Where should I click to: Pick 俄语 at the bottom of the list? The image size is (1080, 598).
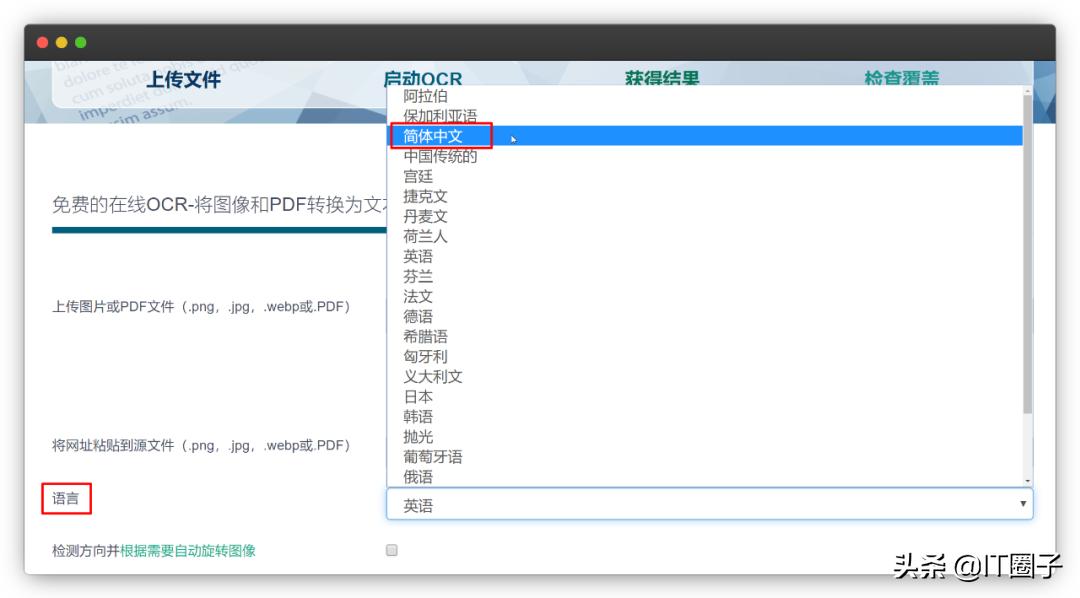click(419, 477)
